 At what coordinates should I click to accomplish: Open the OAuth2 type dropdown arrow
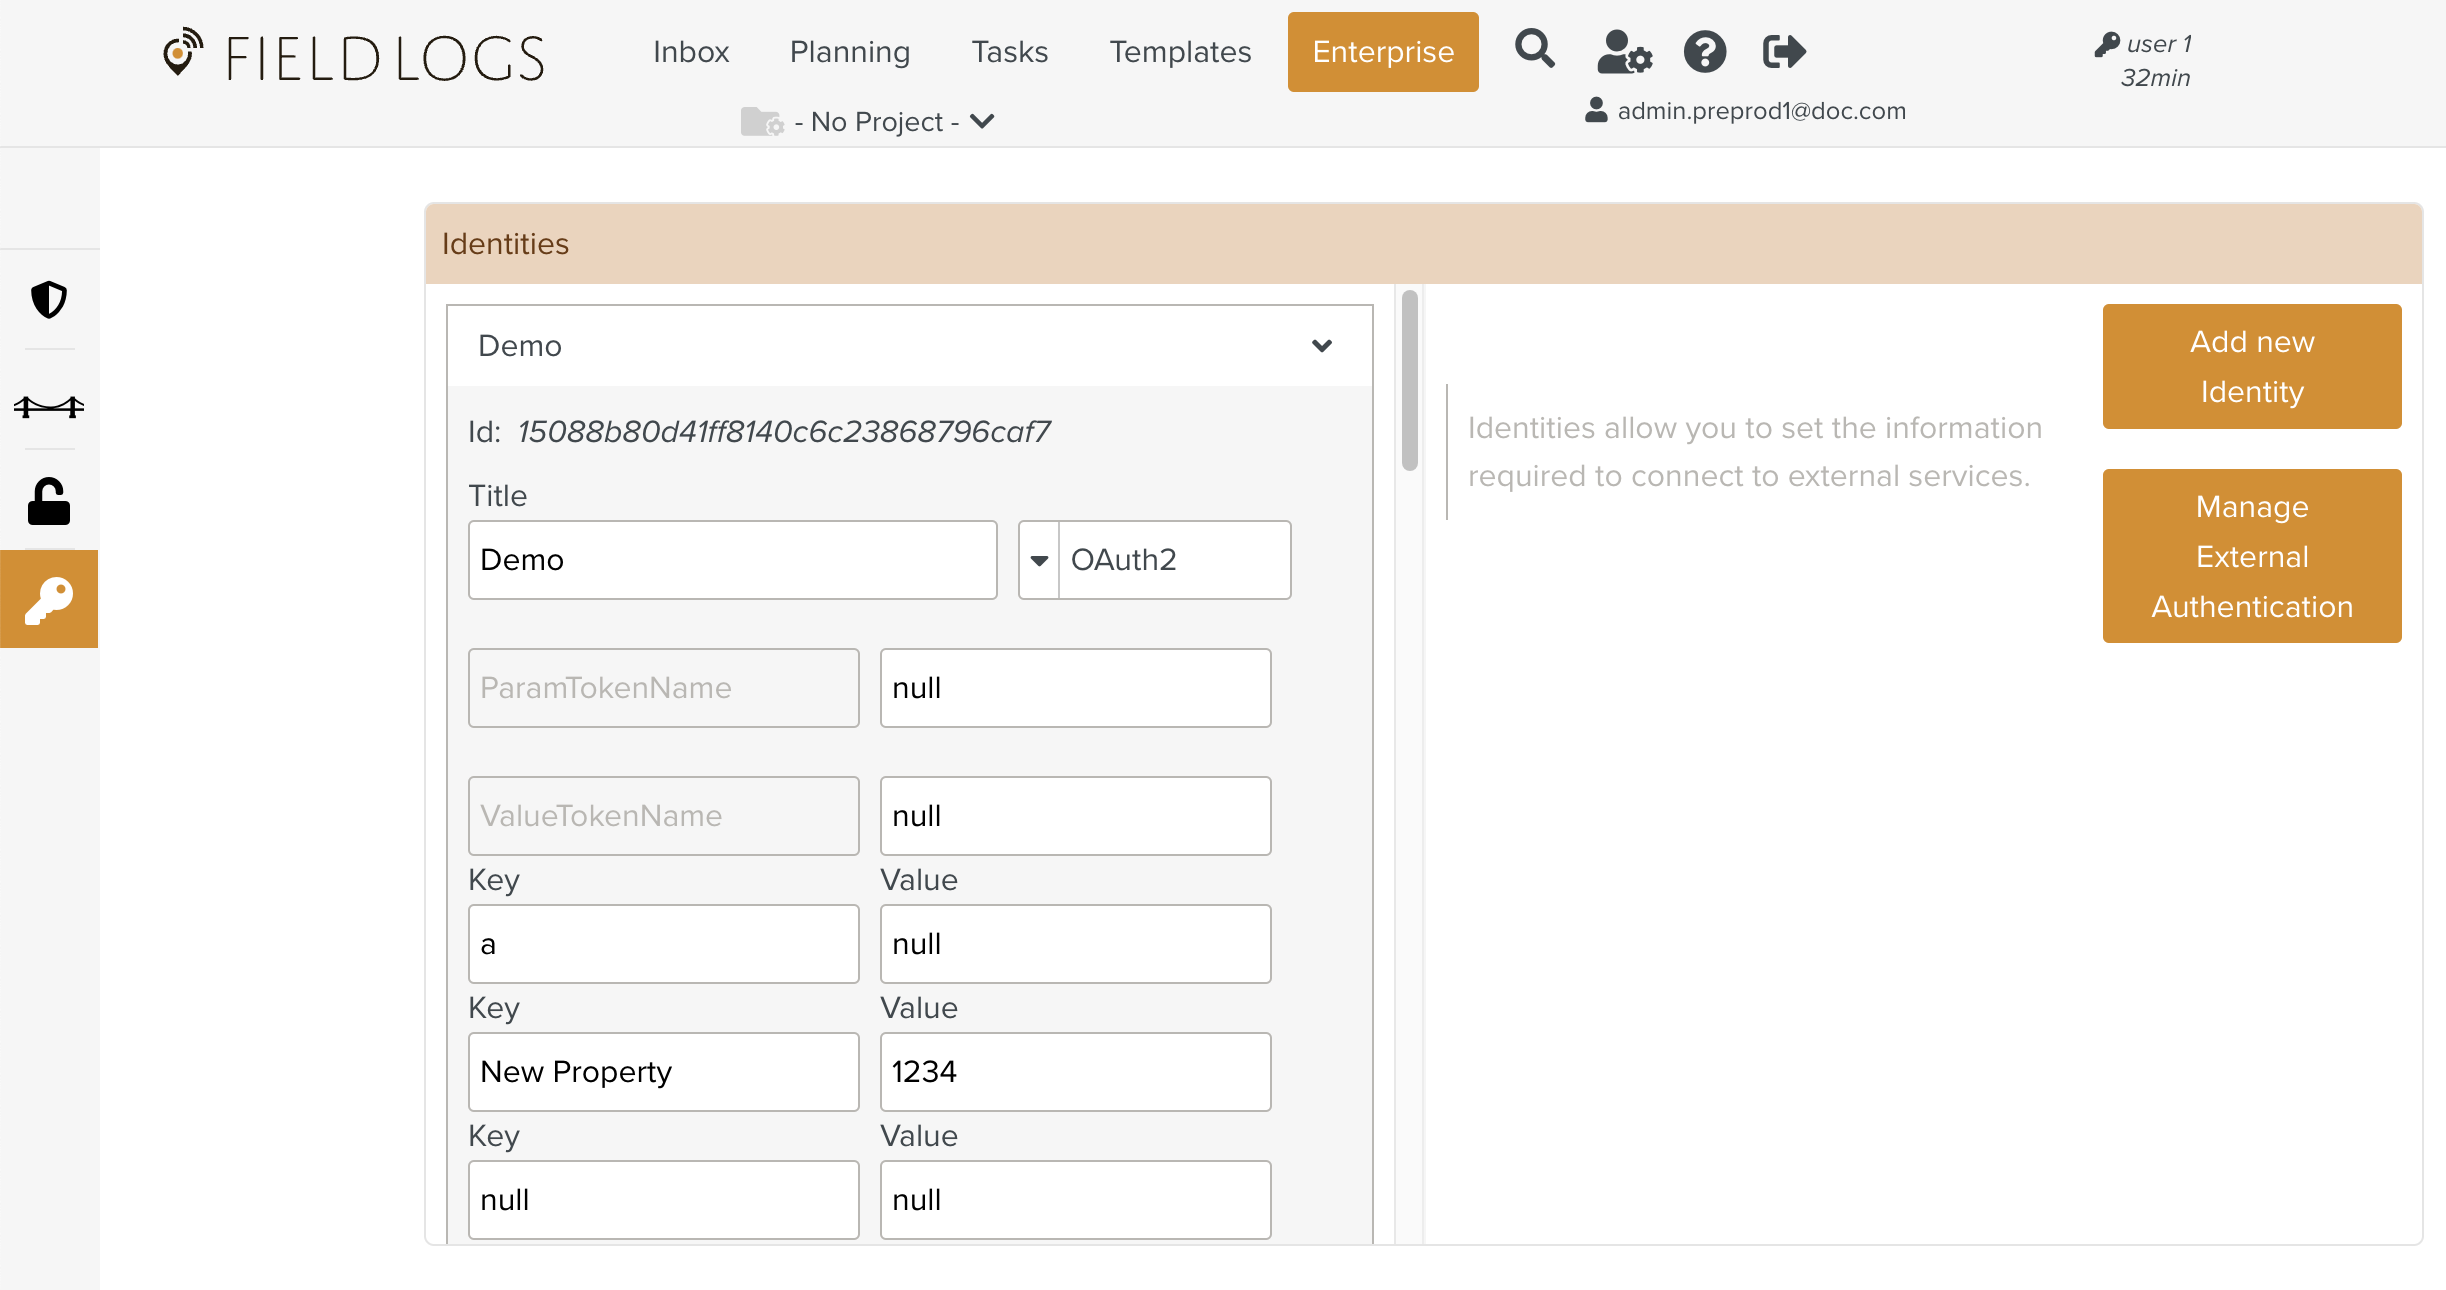pos(1039,560)
